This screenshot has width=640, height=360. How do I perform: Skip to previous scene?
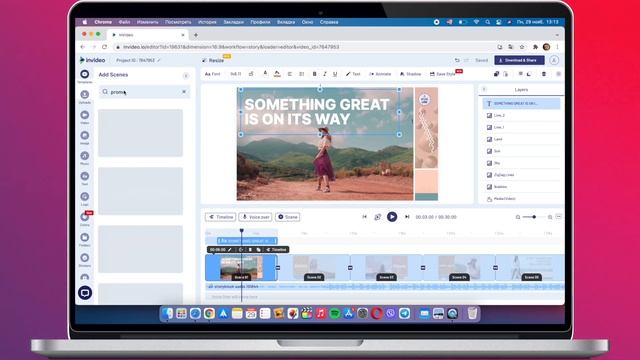coord(364,217)
